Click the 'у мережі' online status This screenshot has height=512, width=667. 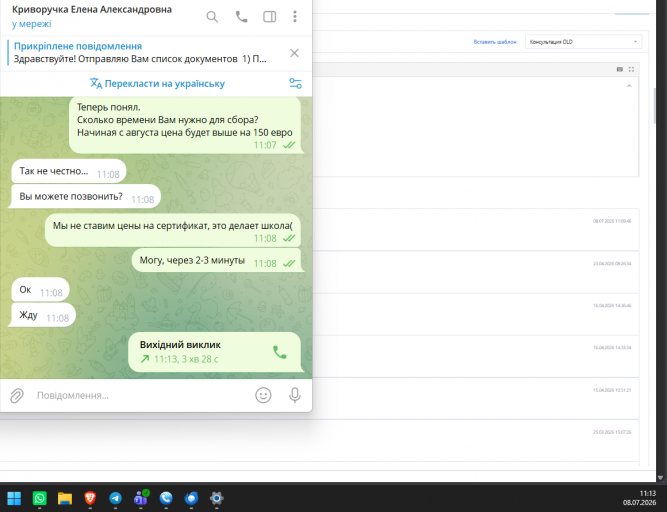(x=31, y=24)
